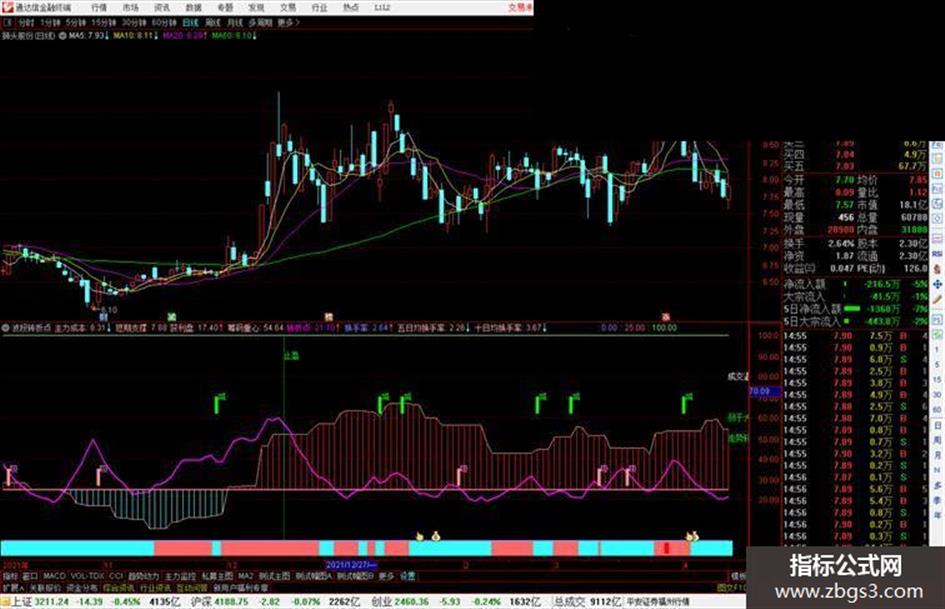Click the RSI tool icon in right sidebar
Viewport: 945px width, 609px height.
(x=937, y=254)
